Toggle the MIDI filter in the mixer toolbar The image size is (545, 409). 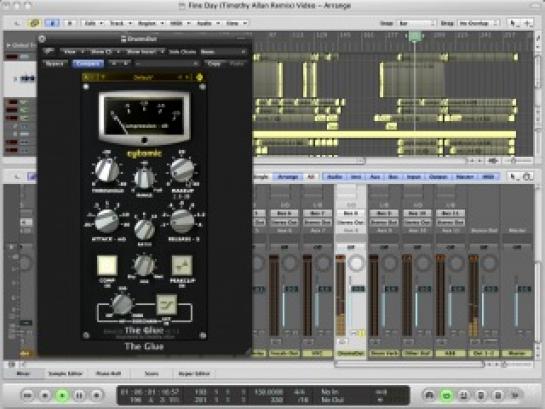click(x=488, y=177)
